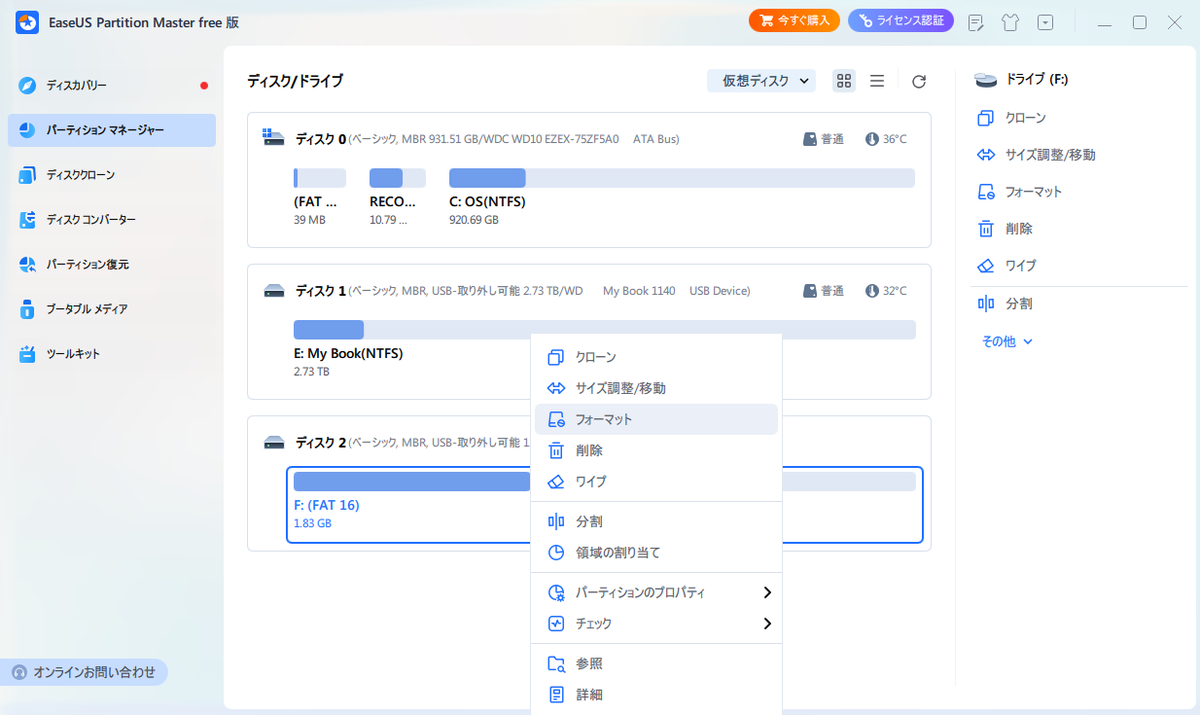Click 今すぐ購入 button

[x=794, y=21]
